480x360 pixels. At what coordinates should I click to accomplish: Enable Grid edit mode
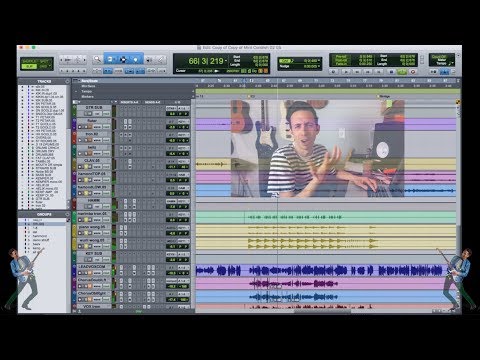(44, 66)
